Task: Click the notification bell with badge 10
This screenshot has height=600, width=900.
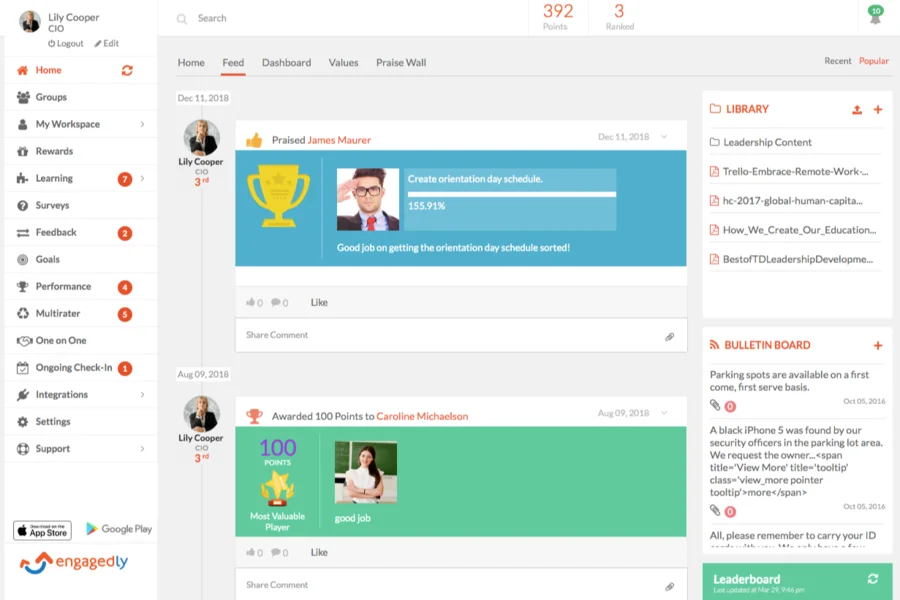Action: click(x=875, y=15)
